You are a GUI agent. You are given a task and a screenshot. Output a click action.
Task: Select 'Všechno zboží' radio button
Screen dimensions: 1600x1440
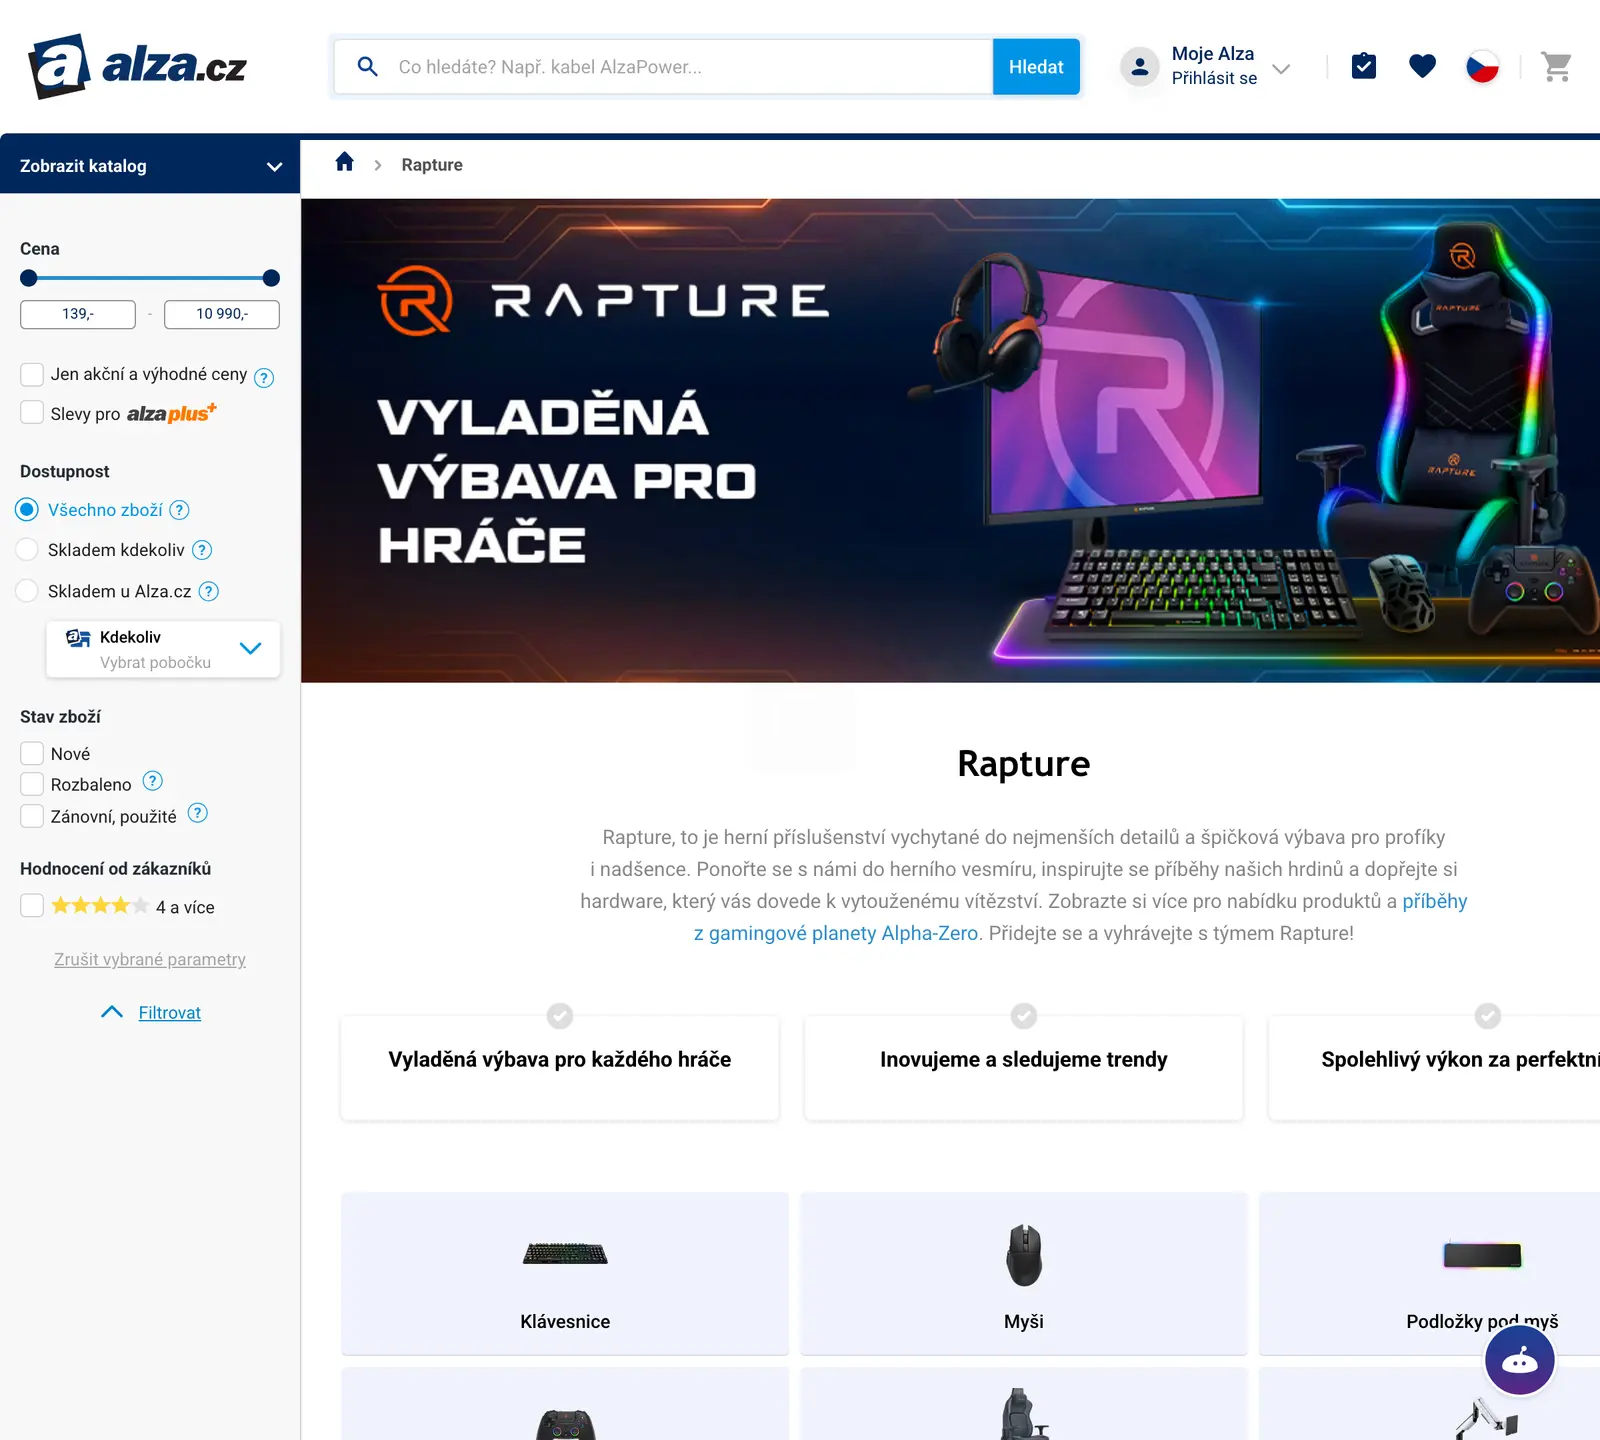(x=28, y=510)
